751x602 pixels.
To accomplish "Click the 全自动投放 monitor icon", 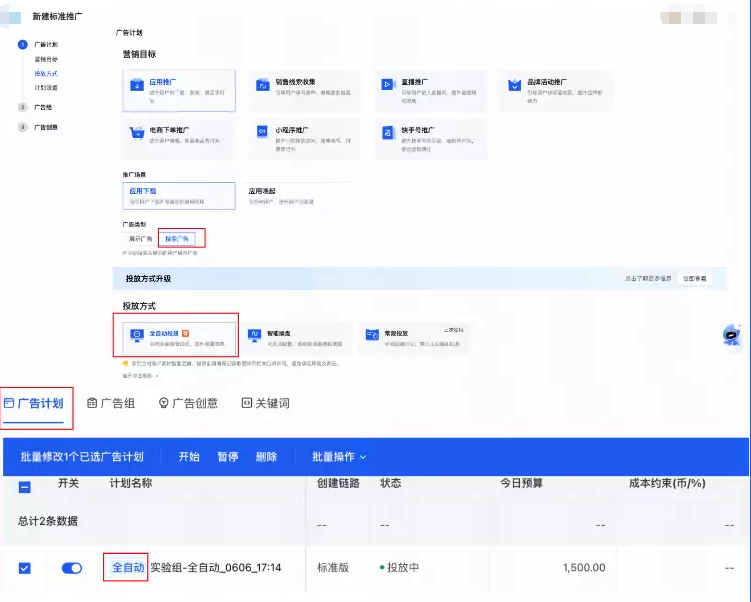I will click(137, 335).
